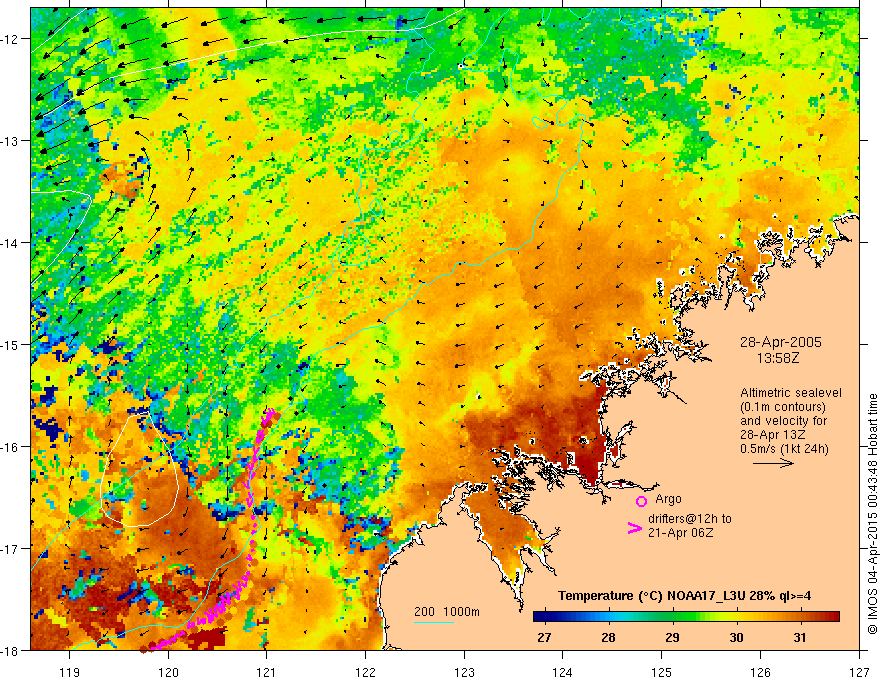The height and width of the screenshot is (680, 880).
Task: Click latitude axis label -15
Action: [x=10, y=345]
